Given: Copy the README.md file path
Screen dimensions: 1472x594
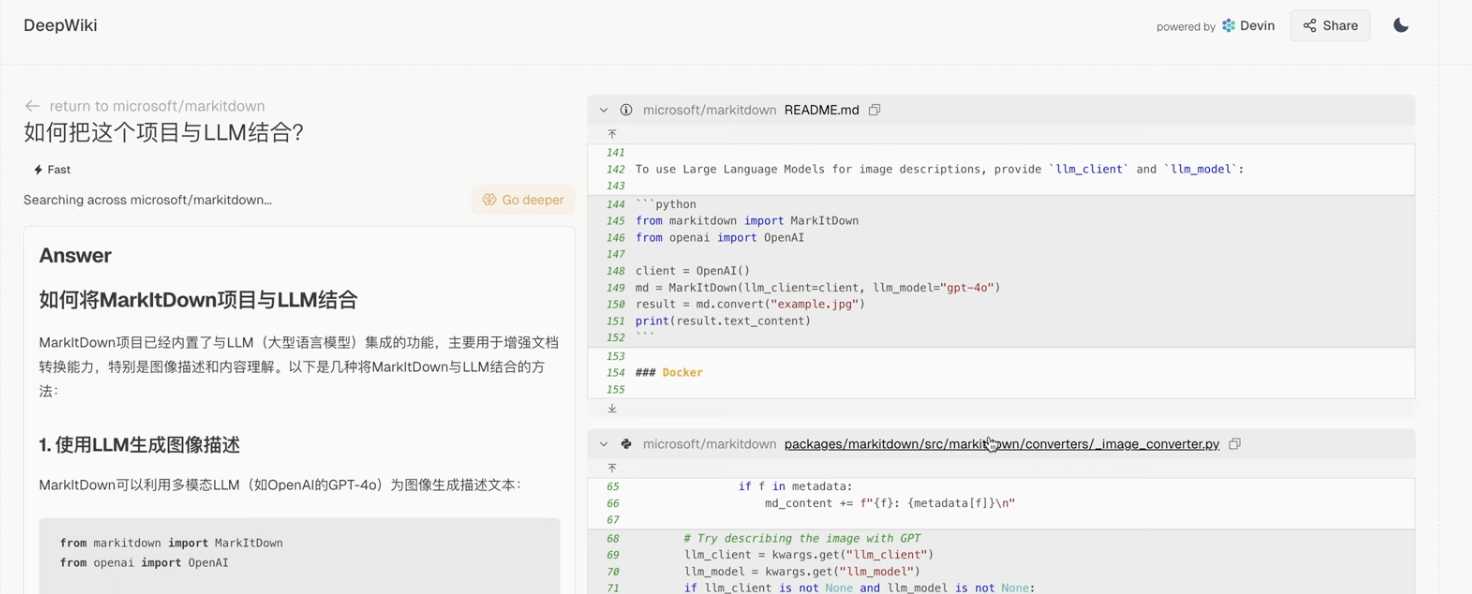Looking at the screenshot, I should (874, 110).
